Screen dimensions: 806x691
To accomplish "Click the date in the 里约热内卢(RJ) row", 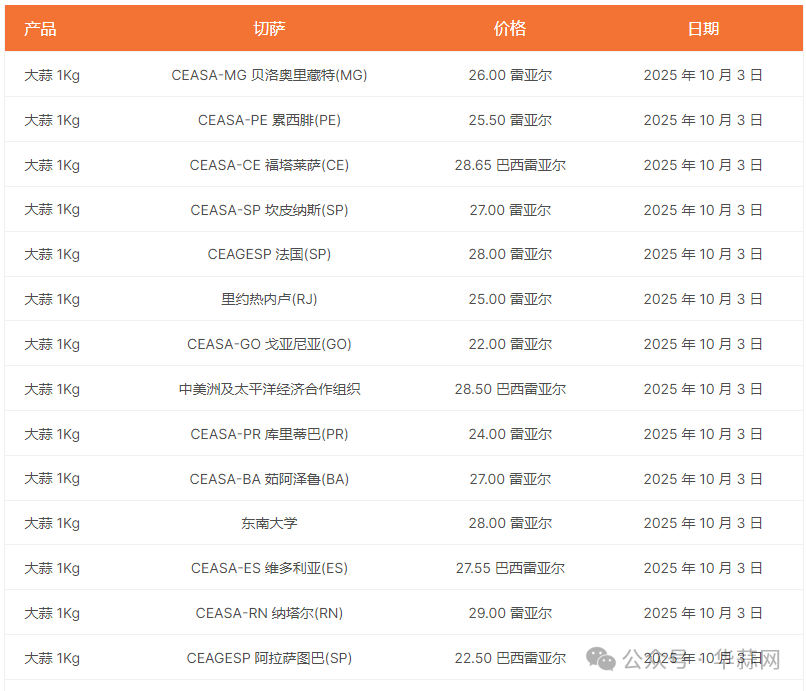I will (x=703, y=299).
